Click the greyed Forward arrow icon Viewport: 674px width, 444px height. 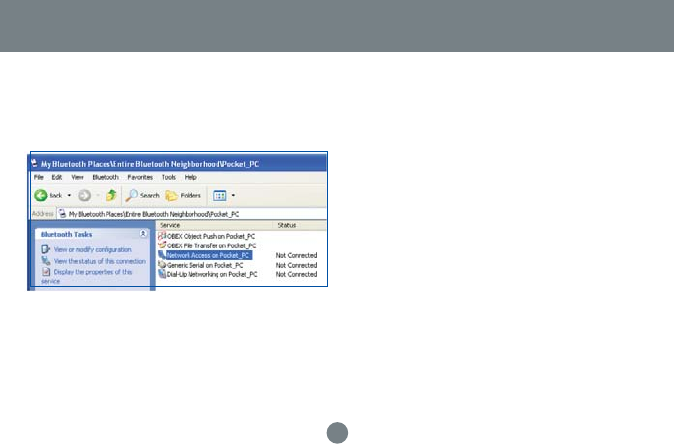coord(84,196)
